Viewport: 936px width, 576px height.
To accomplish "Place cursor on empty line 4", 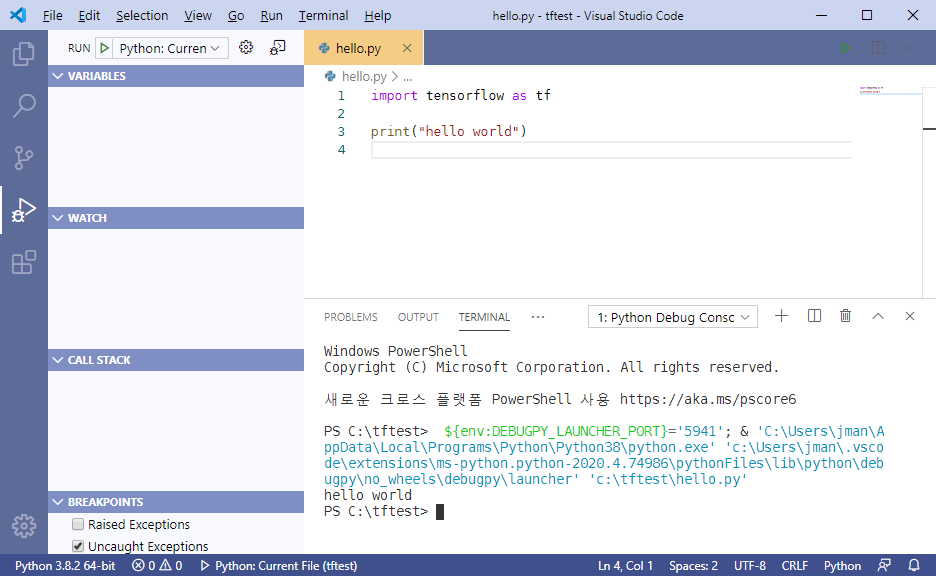I will (x=611, y=150).
